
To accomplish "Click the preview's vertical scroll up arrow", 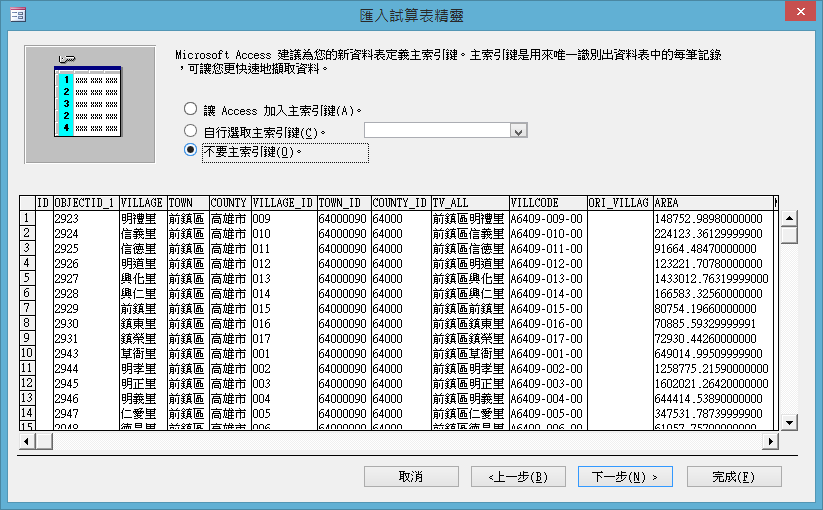I will point(790,218).
